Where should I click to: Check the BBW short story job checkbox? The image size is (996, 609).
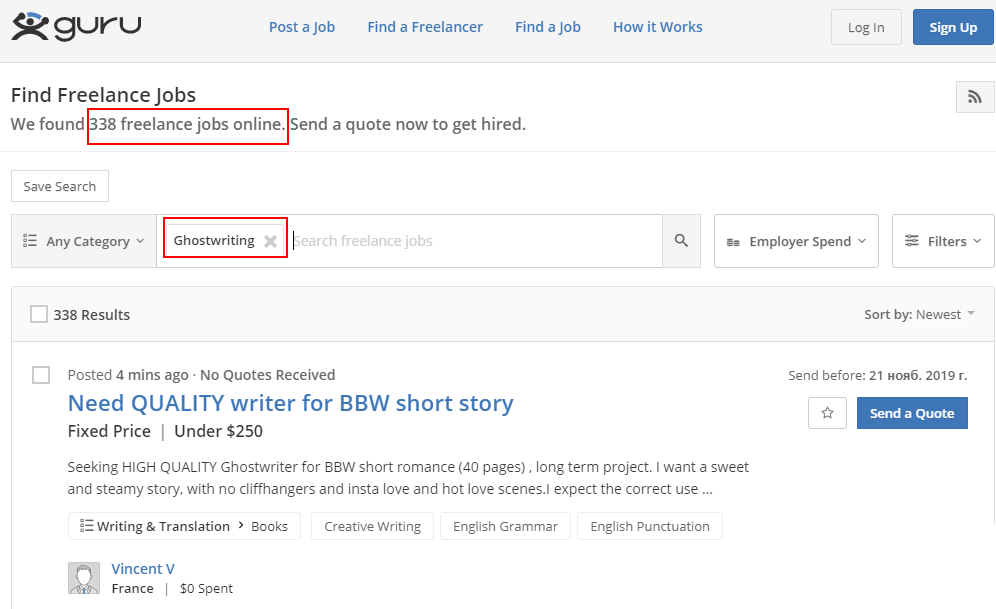click(41, 375)
